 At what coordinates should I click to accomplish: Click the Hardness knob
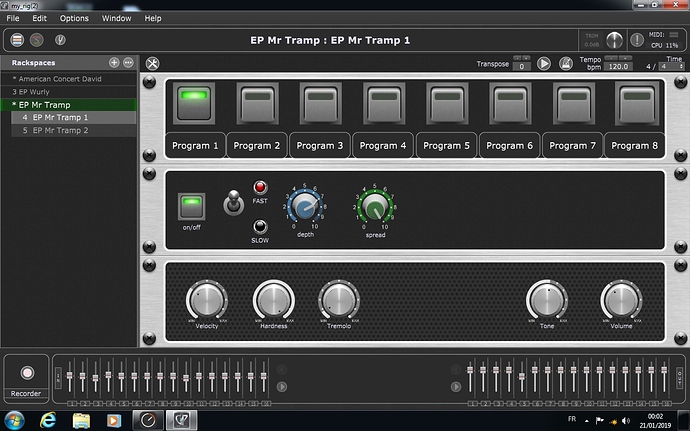[x=274, y=300]
